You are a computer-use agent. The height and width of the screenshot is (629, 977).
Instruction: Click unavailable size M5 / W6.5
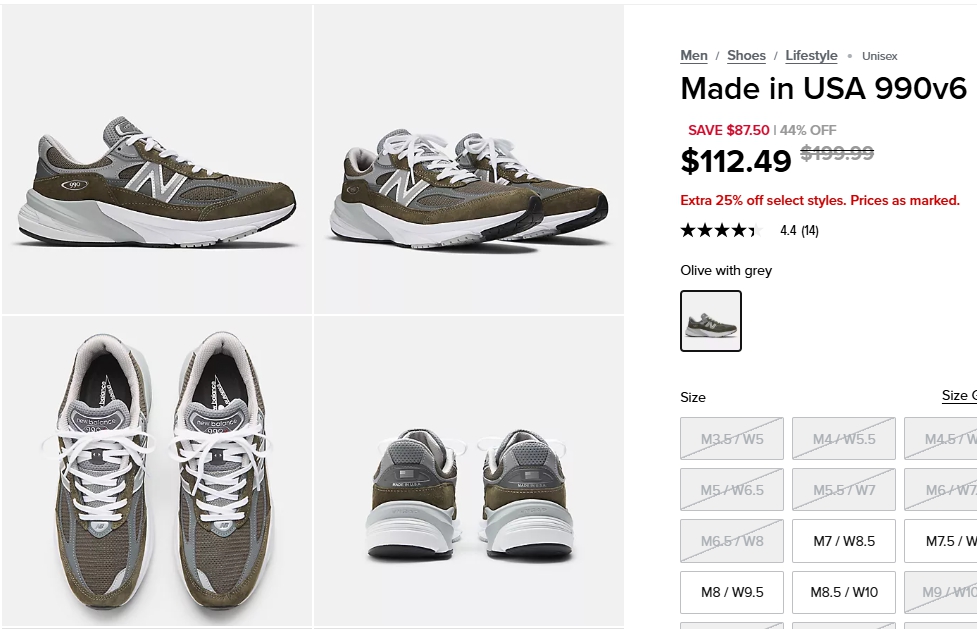[x=731, y=490]
